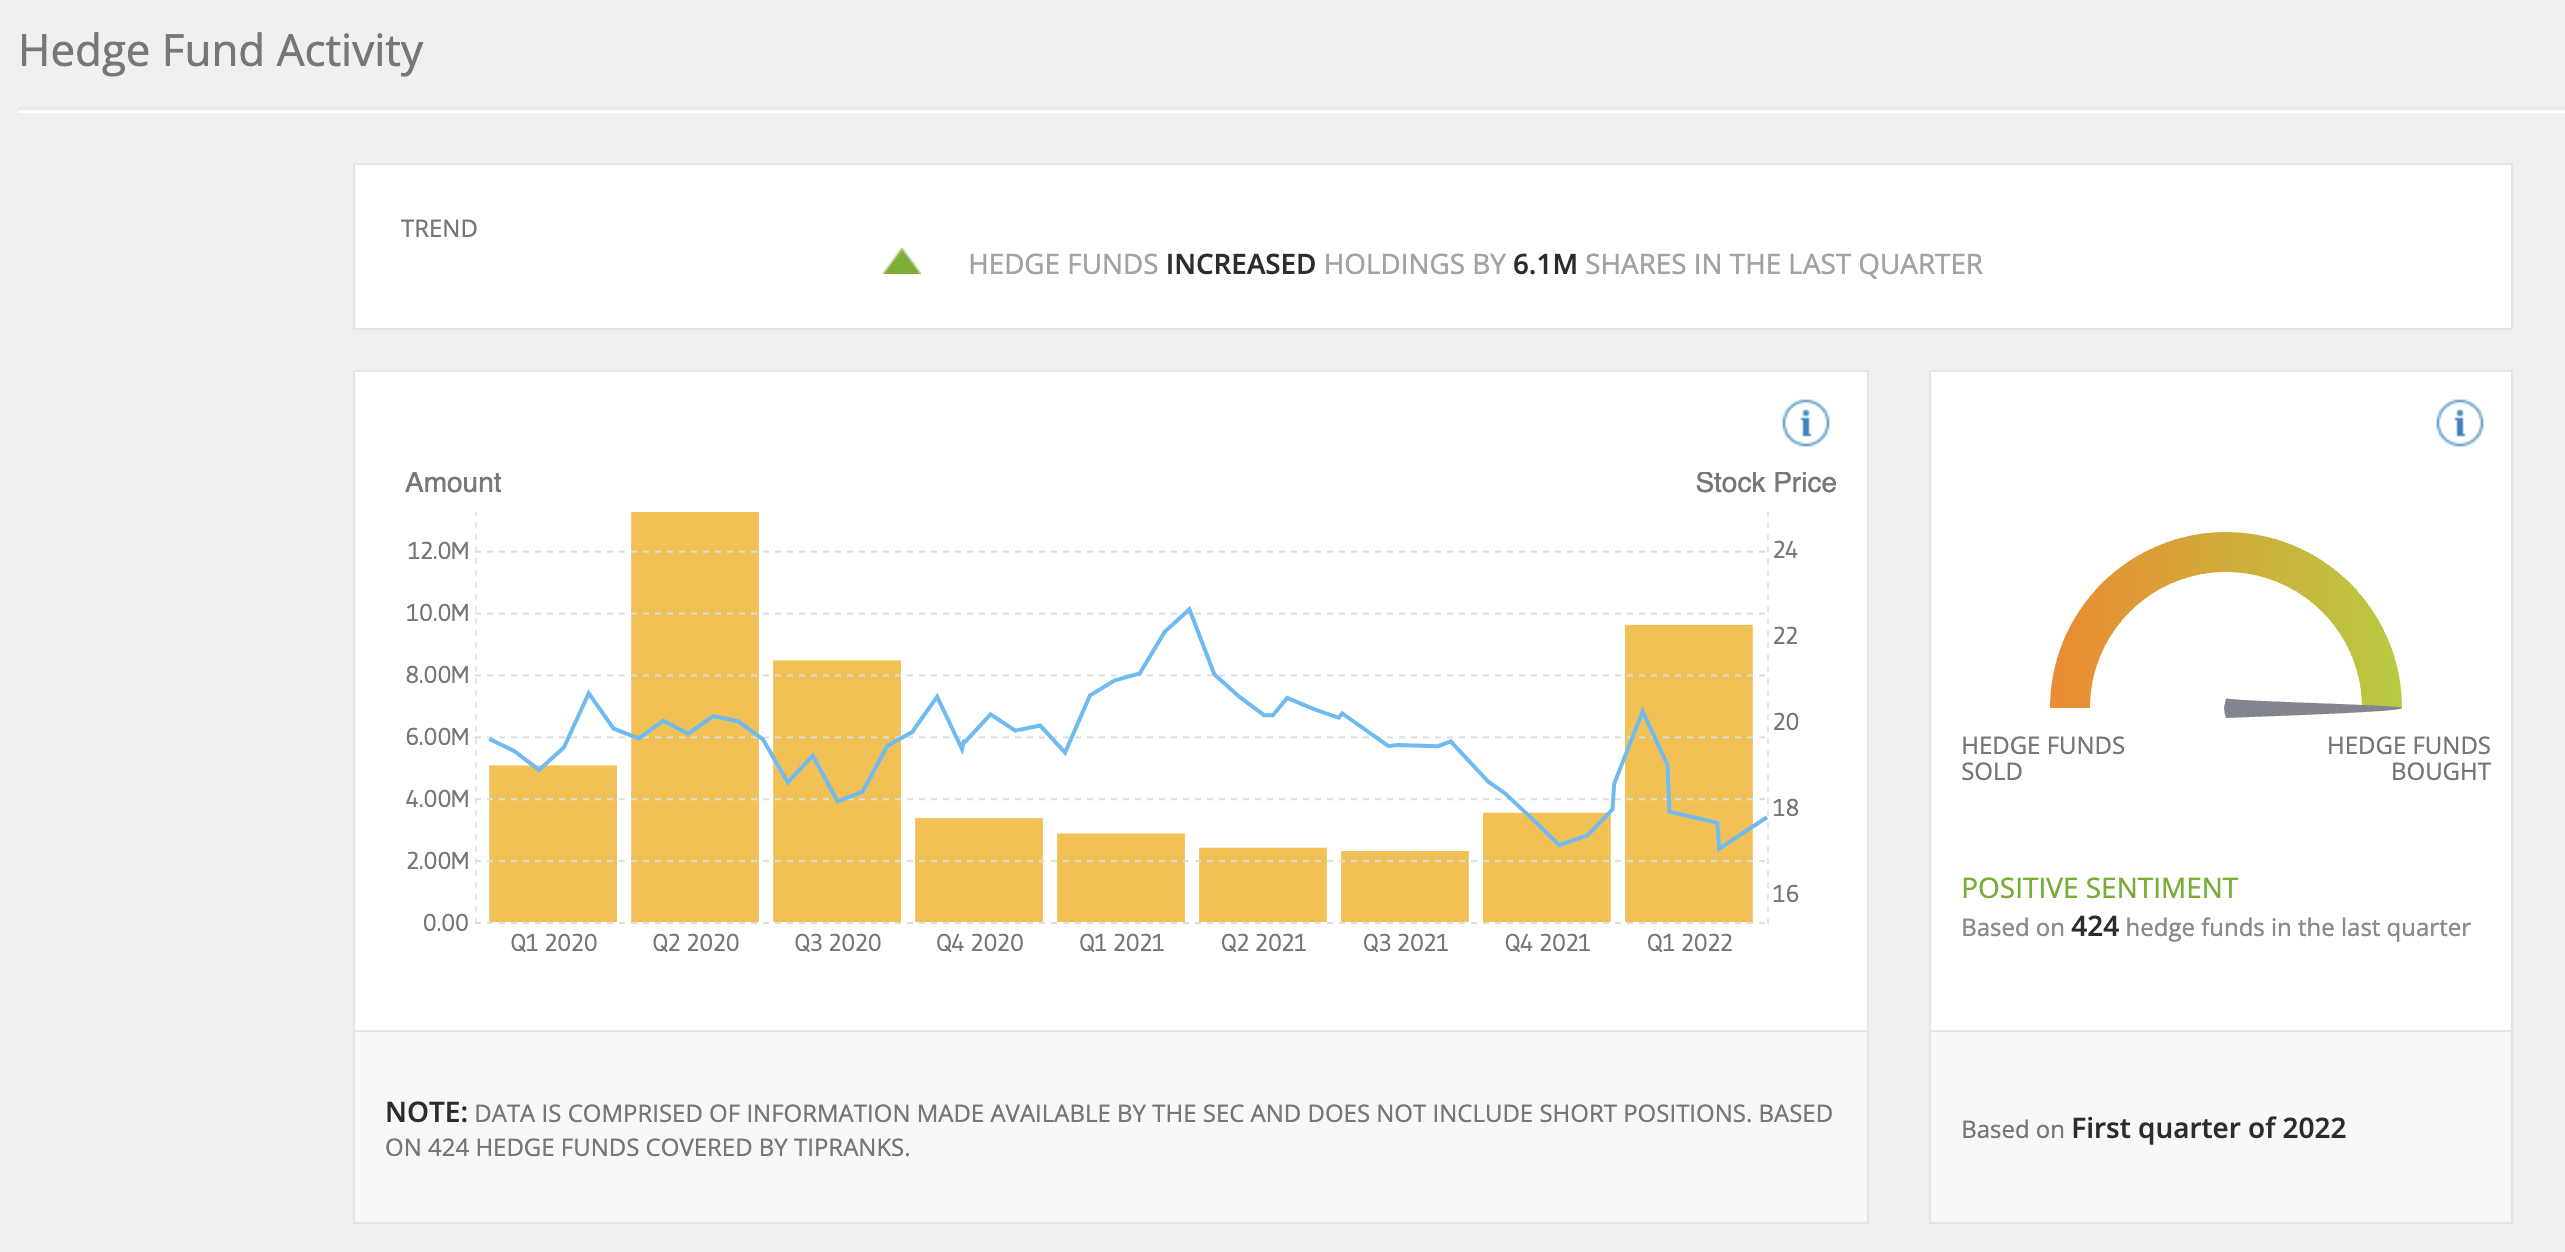The width and height of the screenshot is (2565, 1252).
Task: Click the 'Hedge Fund Activity' heading
Action: tap(221, 51)
